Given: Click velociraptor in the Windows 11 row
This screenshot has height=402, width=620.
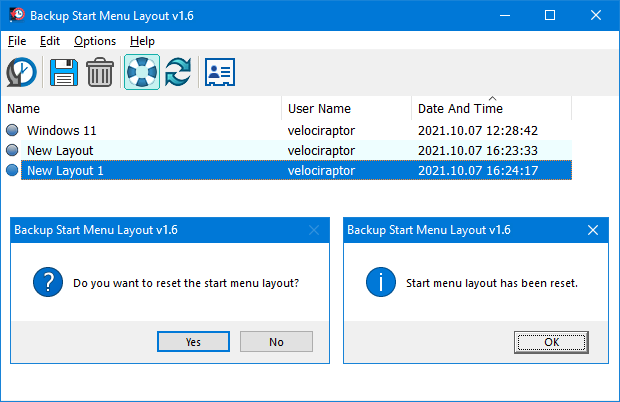Looking at the screenshot, I should coord(321,130).
